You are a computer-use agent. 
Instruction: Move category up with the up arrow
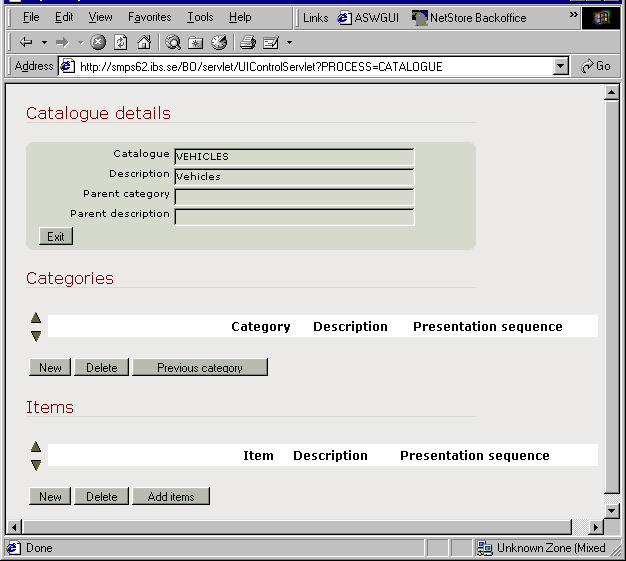coord(36,318)
